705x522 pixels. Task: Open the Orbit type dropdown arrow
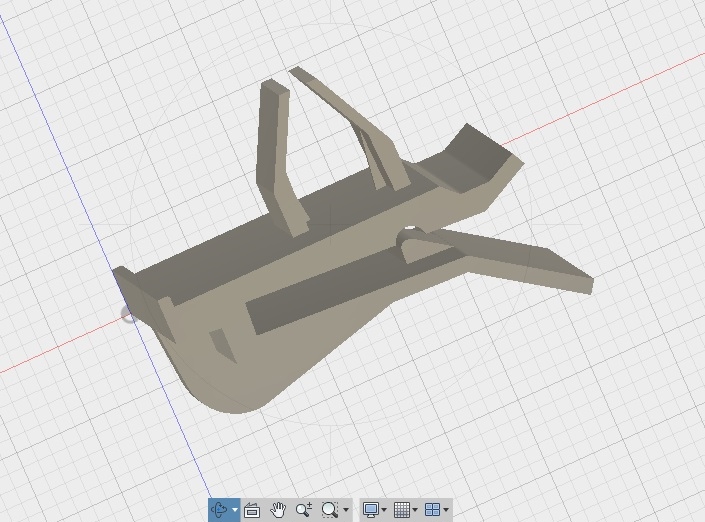pyautogui.click(x=235, y=510)
